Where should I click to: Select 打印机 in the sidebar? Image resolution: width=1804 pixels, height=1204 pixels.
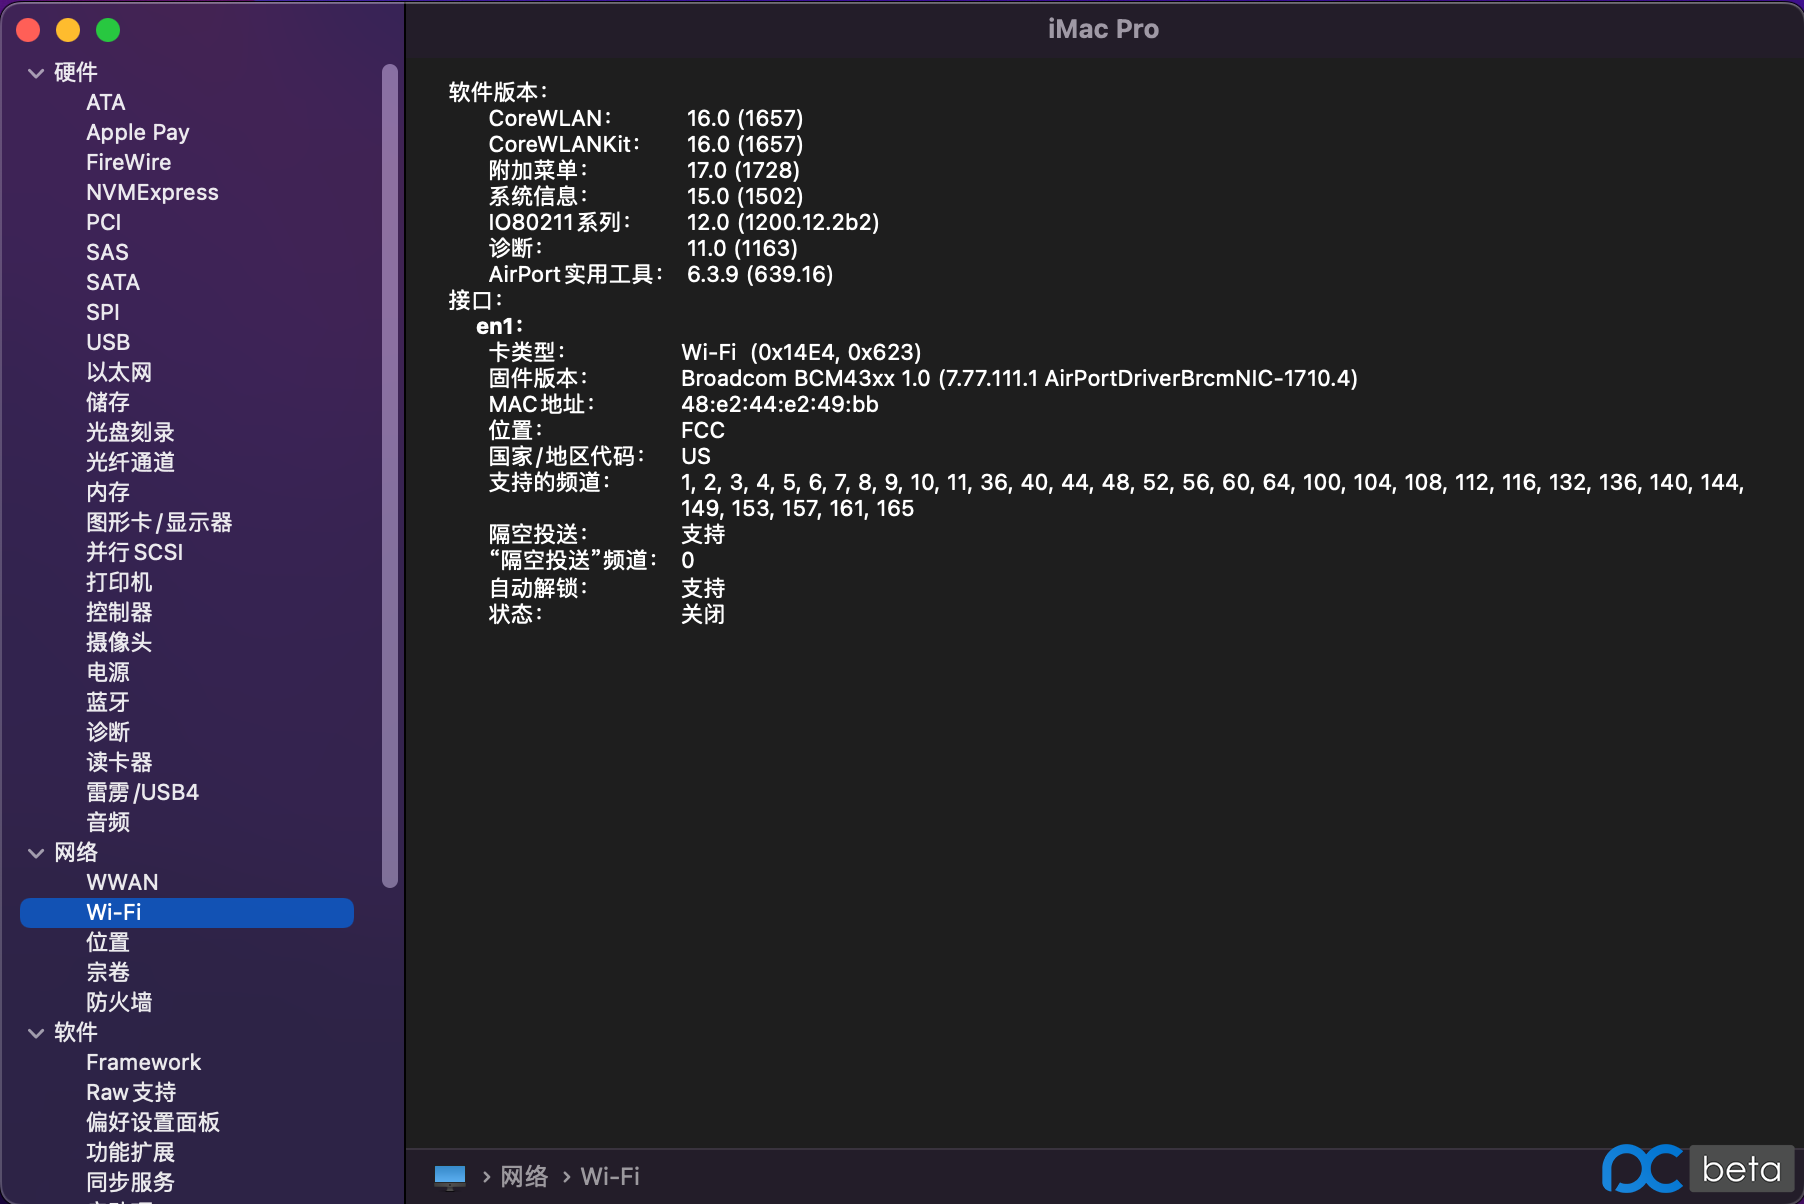[x=119, y=582]
